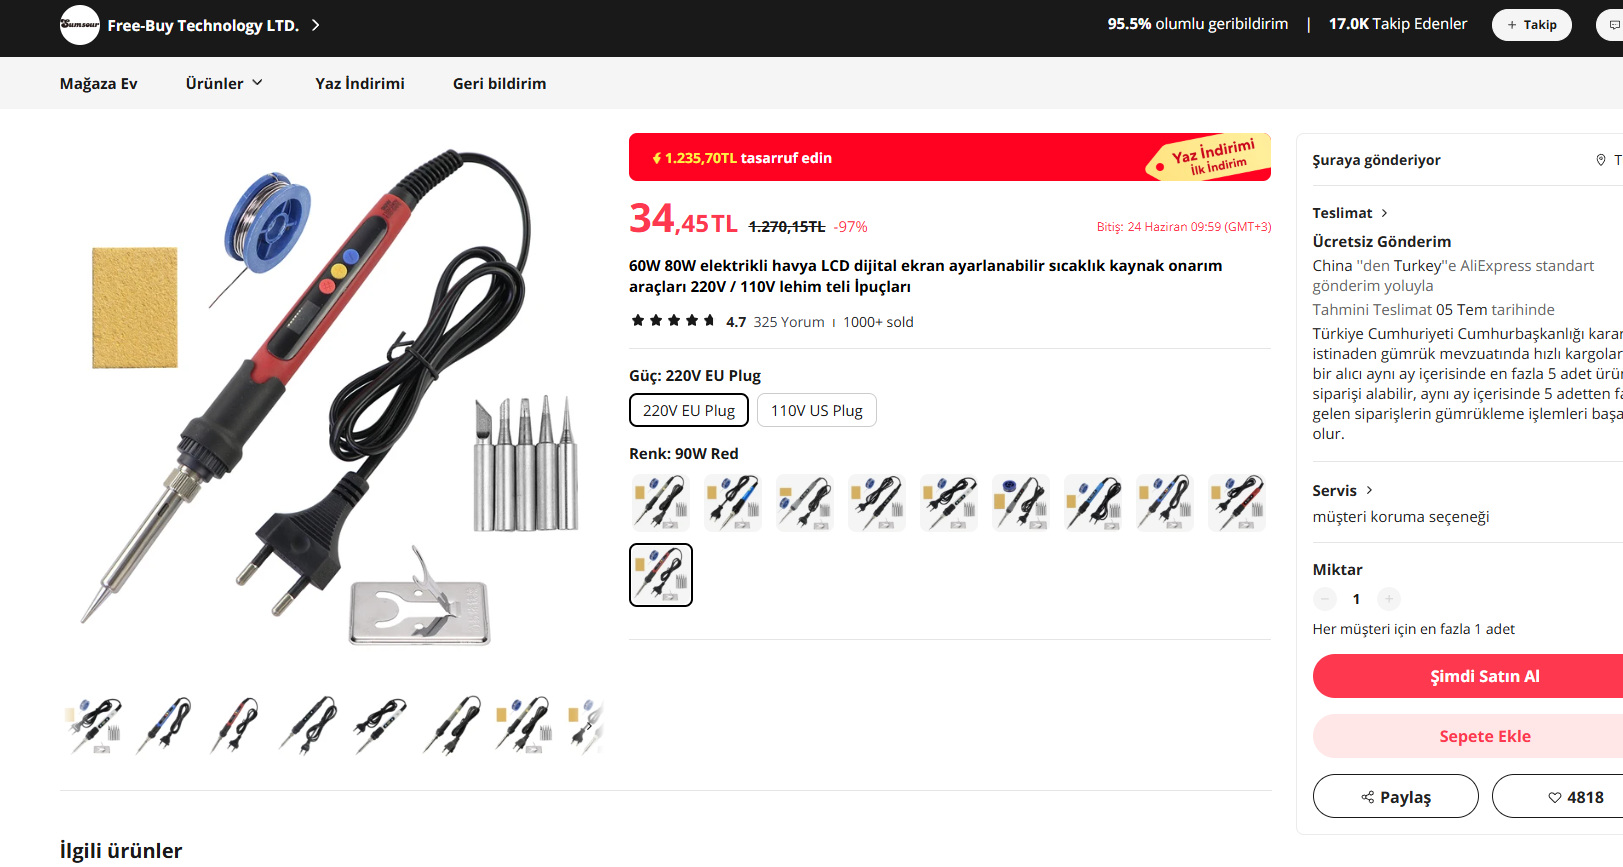Follow the store with Takip button

tap(1532, 25)
